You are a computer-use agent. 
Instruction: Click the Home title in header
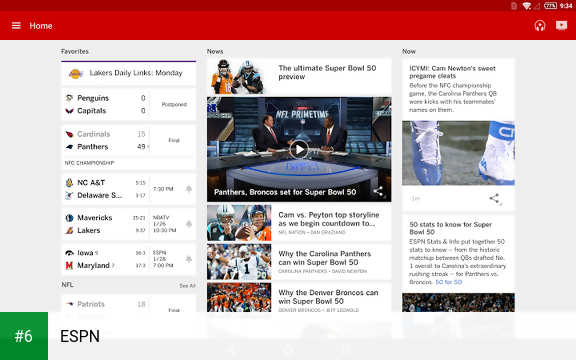tap(41, 26)
